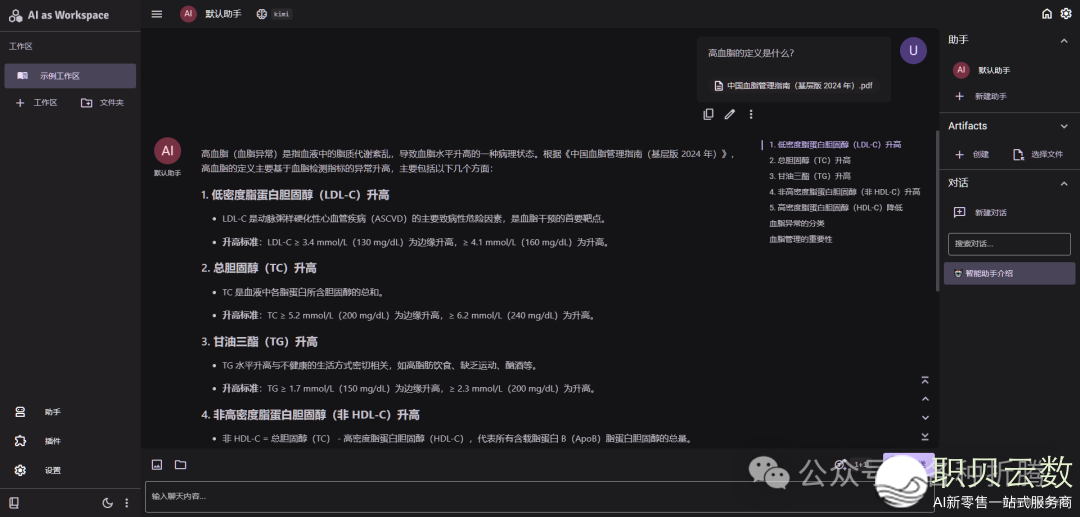Go to next message arrow

click(925, 417)
